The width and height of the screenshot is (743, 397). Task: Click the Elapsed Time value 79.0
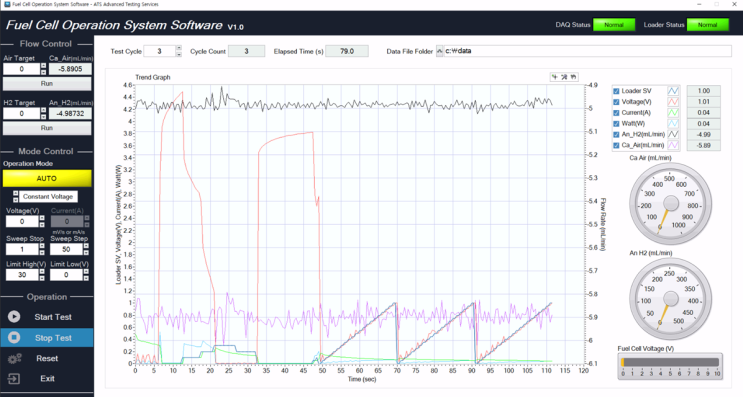click(347, 51)
